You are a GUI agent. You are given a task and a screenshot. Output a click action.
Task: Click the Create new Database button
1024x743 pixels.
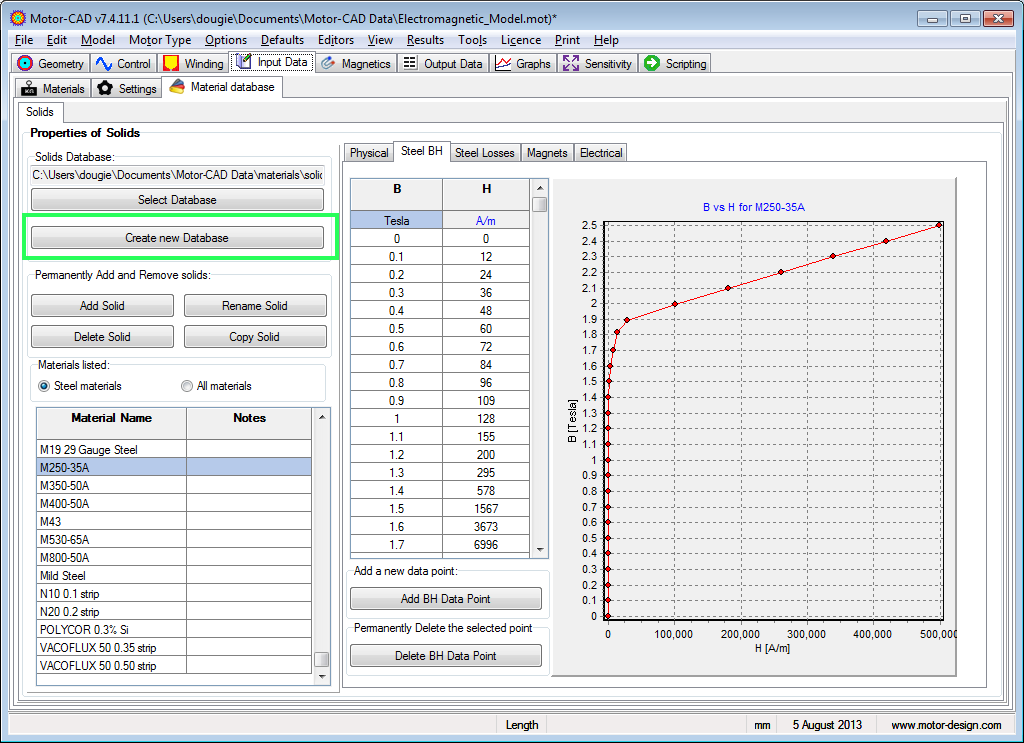coord(177,238)
